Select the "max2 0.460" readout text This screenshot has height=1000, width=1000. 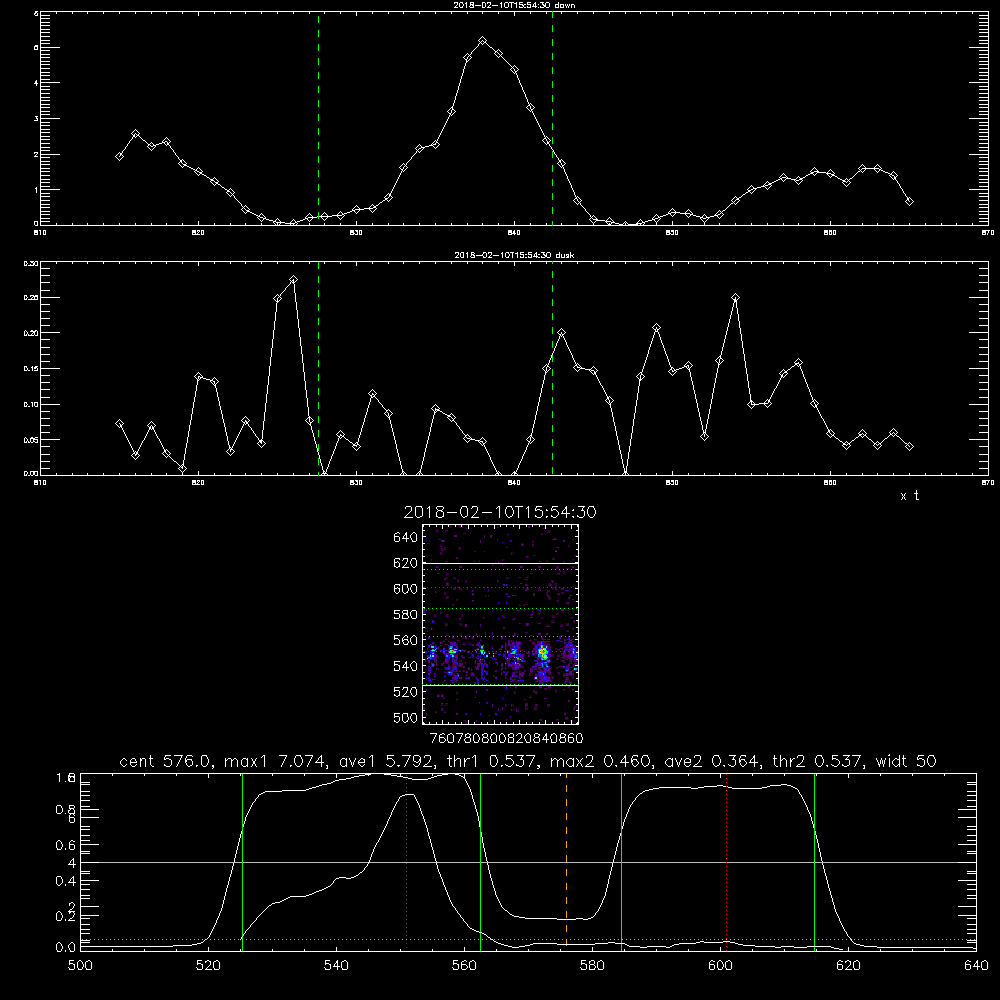[601, 761]
